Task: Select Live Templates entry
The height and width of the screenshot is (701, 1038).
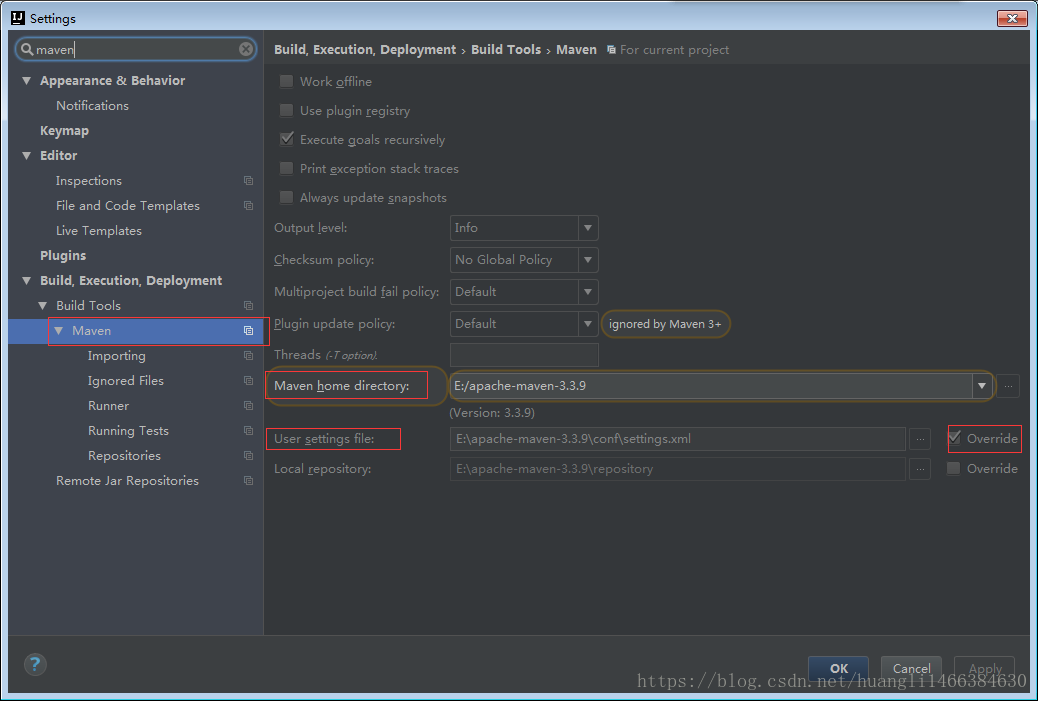Action: click(99, 230)
